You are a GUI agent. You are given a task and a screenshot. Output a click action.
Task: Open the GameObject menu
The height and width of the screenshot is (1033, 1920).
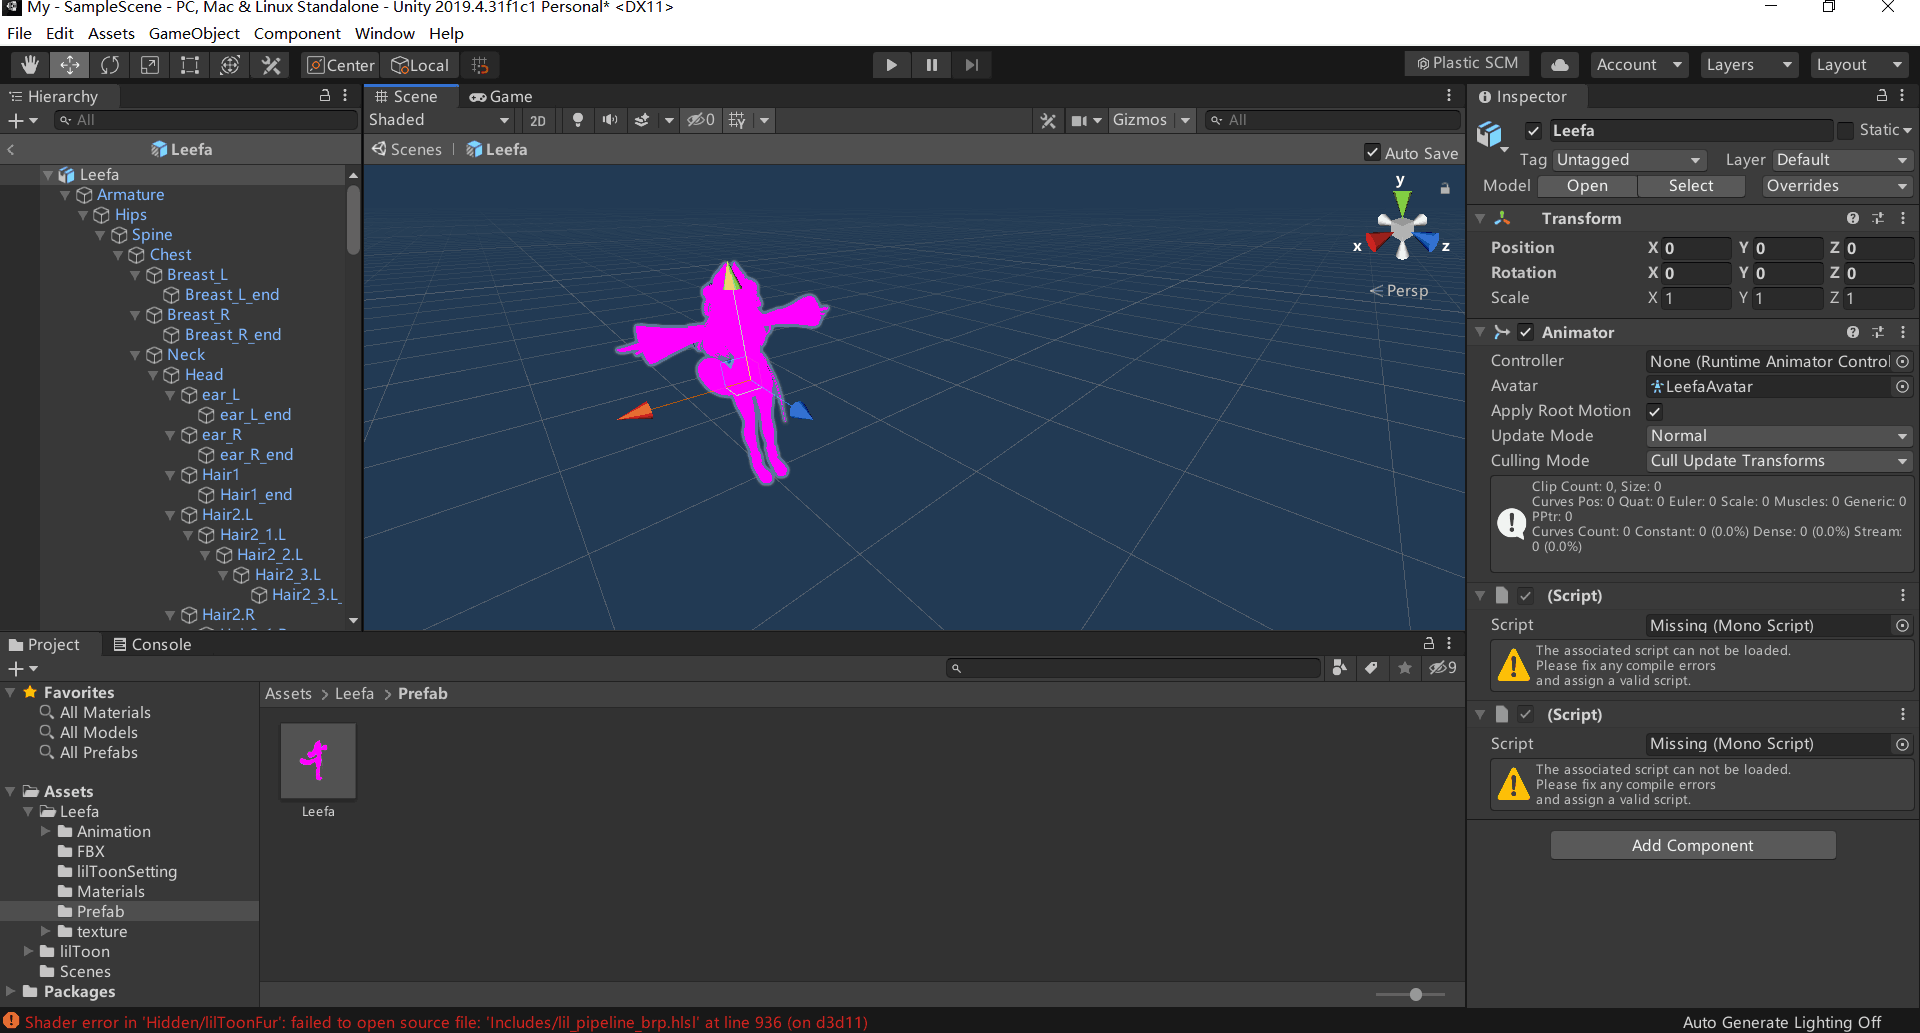click(x=194, y=33)
